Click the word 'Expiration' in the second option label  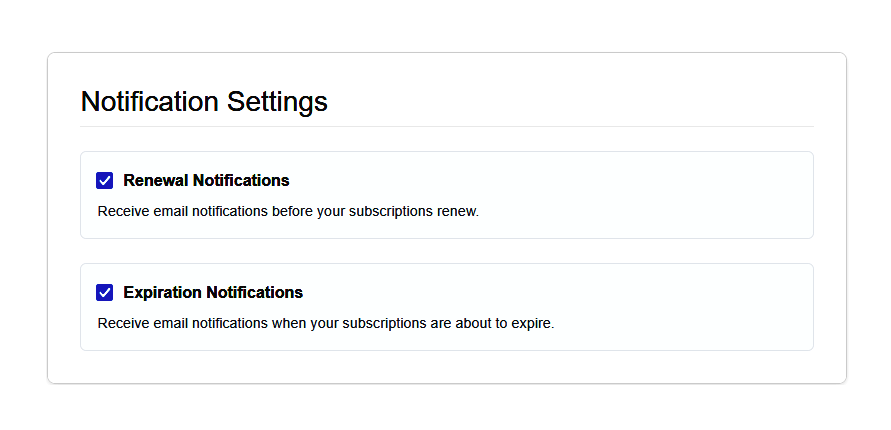point(162,292)
